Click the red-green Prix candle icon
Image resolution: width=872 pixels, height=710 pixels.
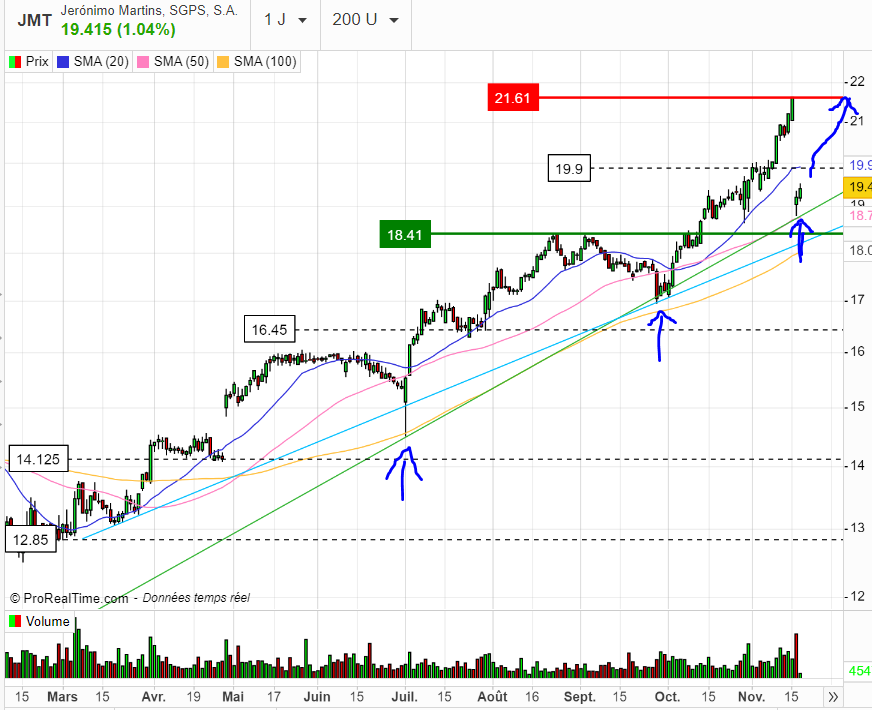[x=15, y=62]
